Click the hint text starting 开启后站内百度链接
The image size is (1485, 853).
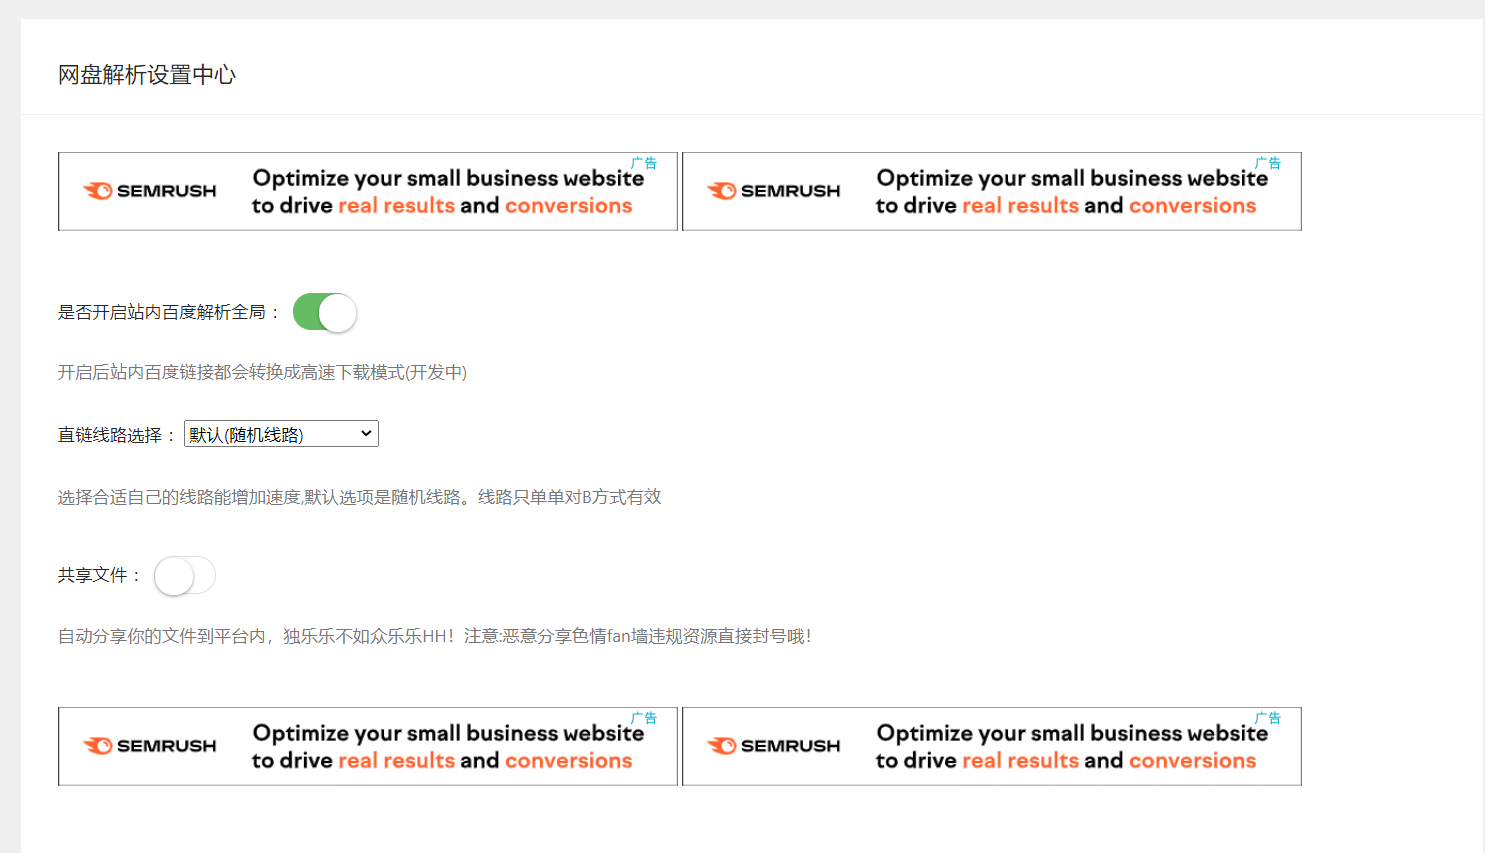coord(262,372)
